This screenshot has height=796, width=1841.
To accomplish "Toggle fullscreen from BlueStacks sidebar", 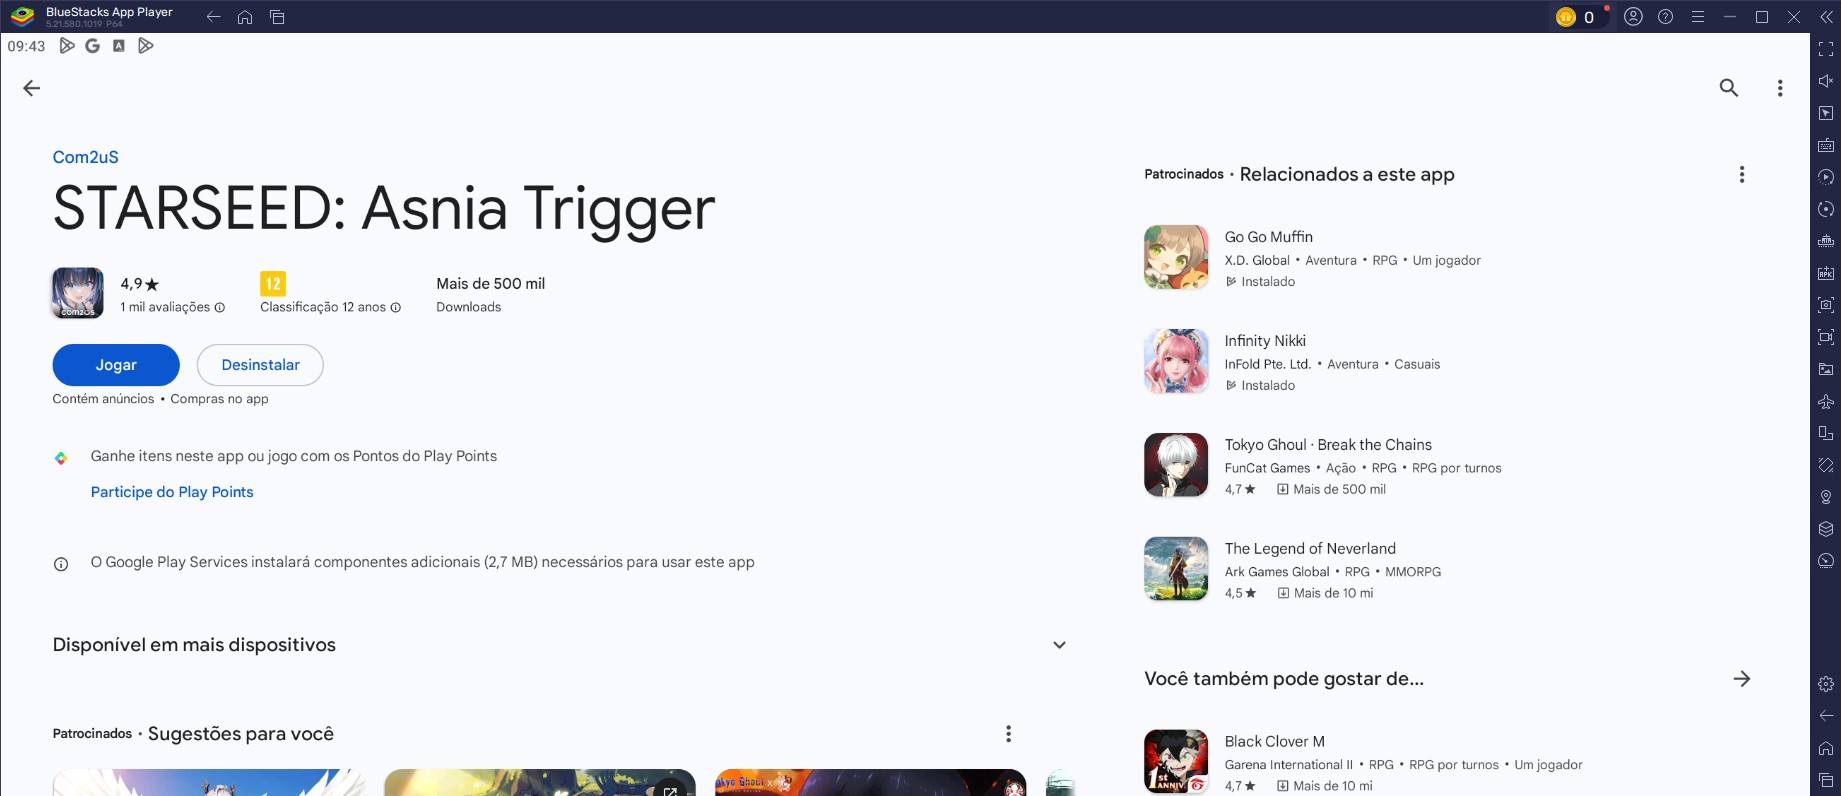I will [x=1826, y=49].
